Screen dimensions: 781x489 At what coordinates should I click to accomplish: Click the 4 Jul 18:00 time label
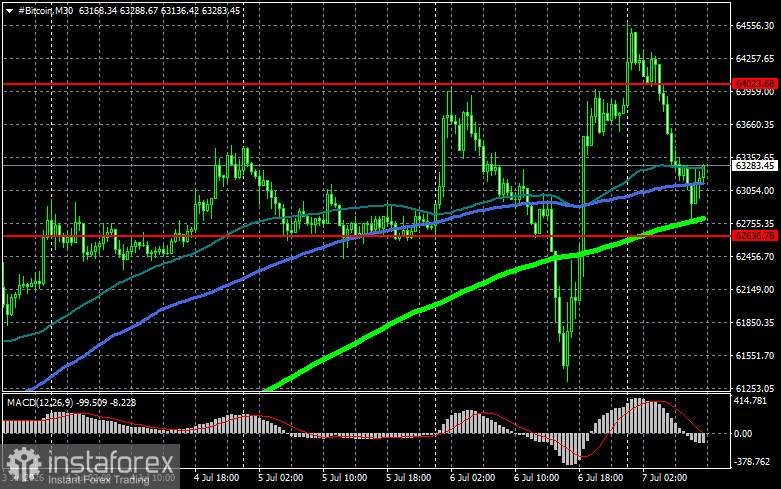click(x=216, y=478)
